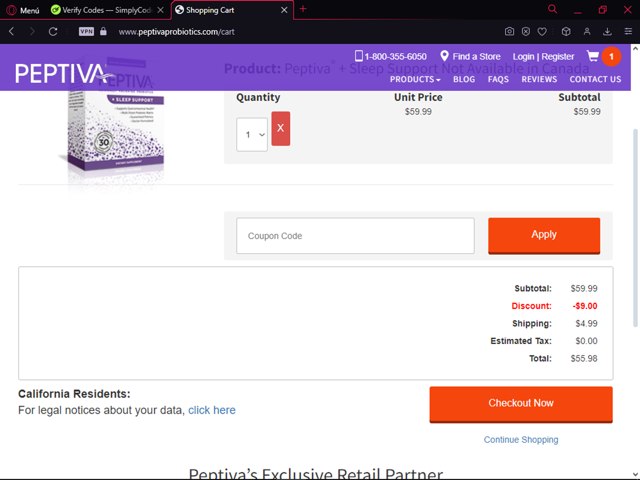
Task: Call phone number 1-800-355-6050
Action: 395,57
